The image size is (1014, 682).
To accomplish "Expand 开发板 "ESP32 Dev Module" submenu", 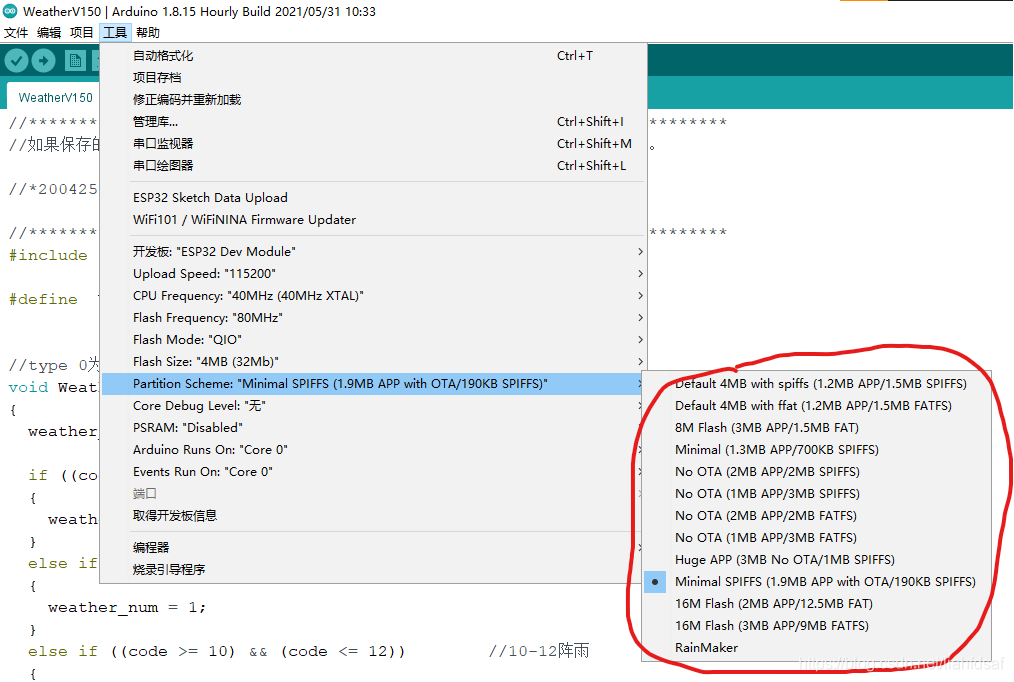I will (x=374, y=251).
